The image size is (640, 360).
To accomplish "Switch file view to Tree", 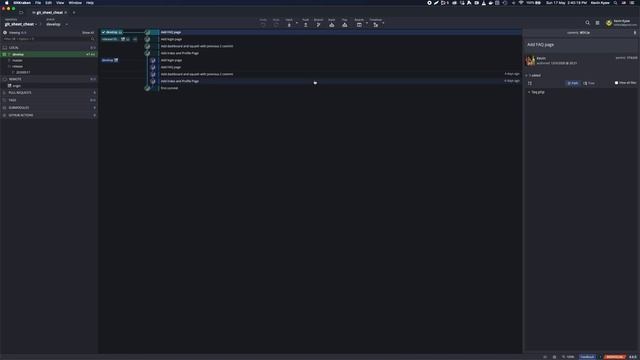I will click(589, 83).
